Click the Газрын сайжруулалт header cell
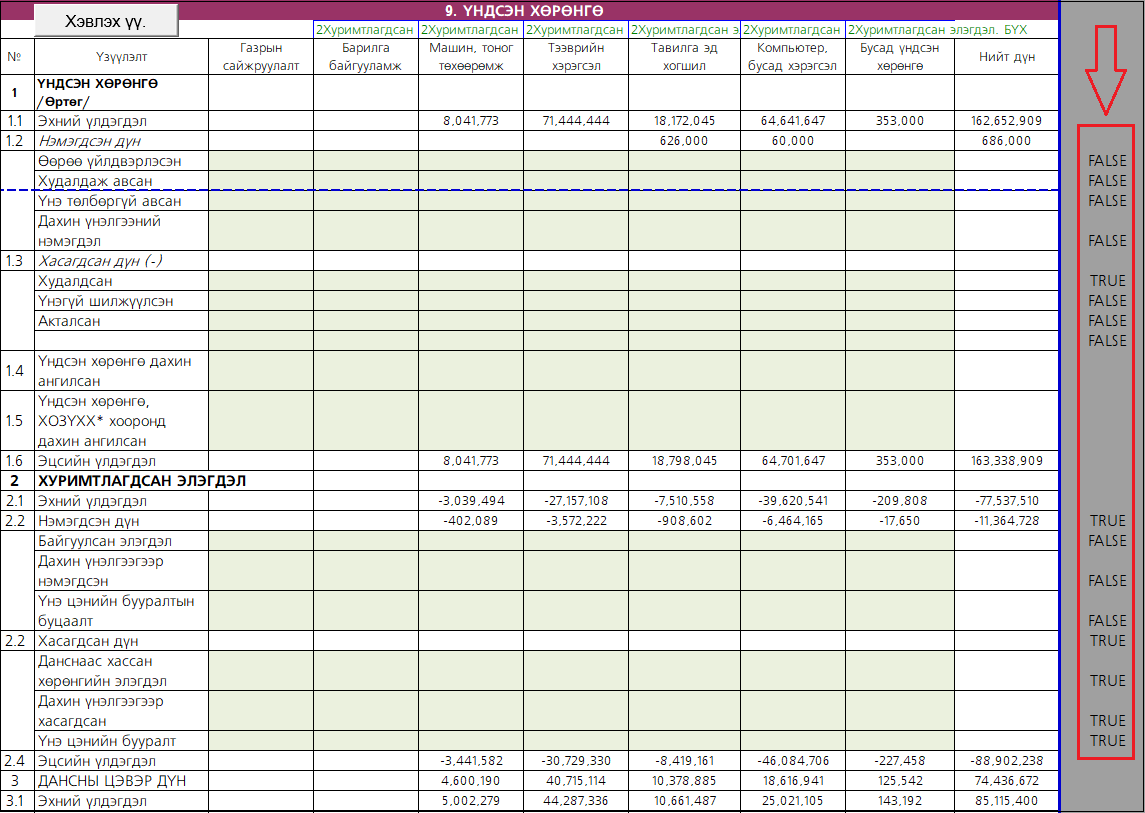 pos(261,57)
